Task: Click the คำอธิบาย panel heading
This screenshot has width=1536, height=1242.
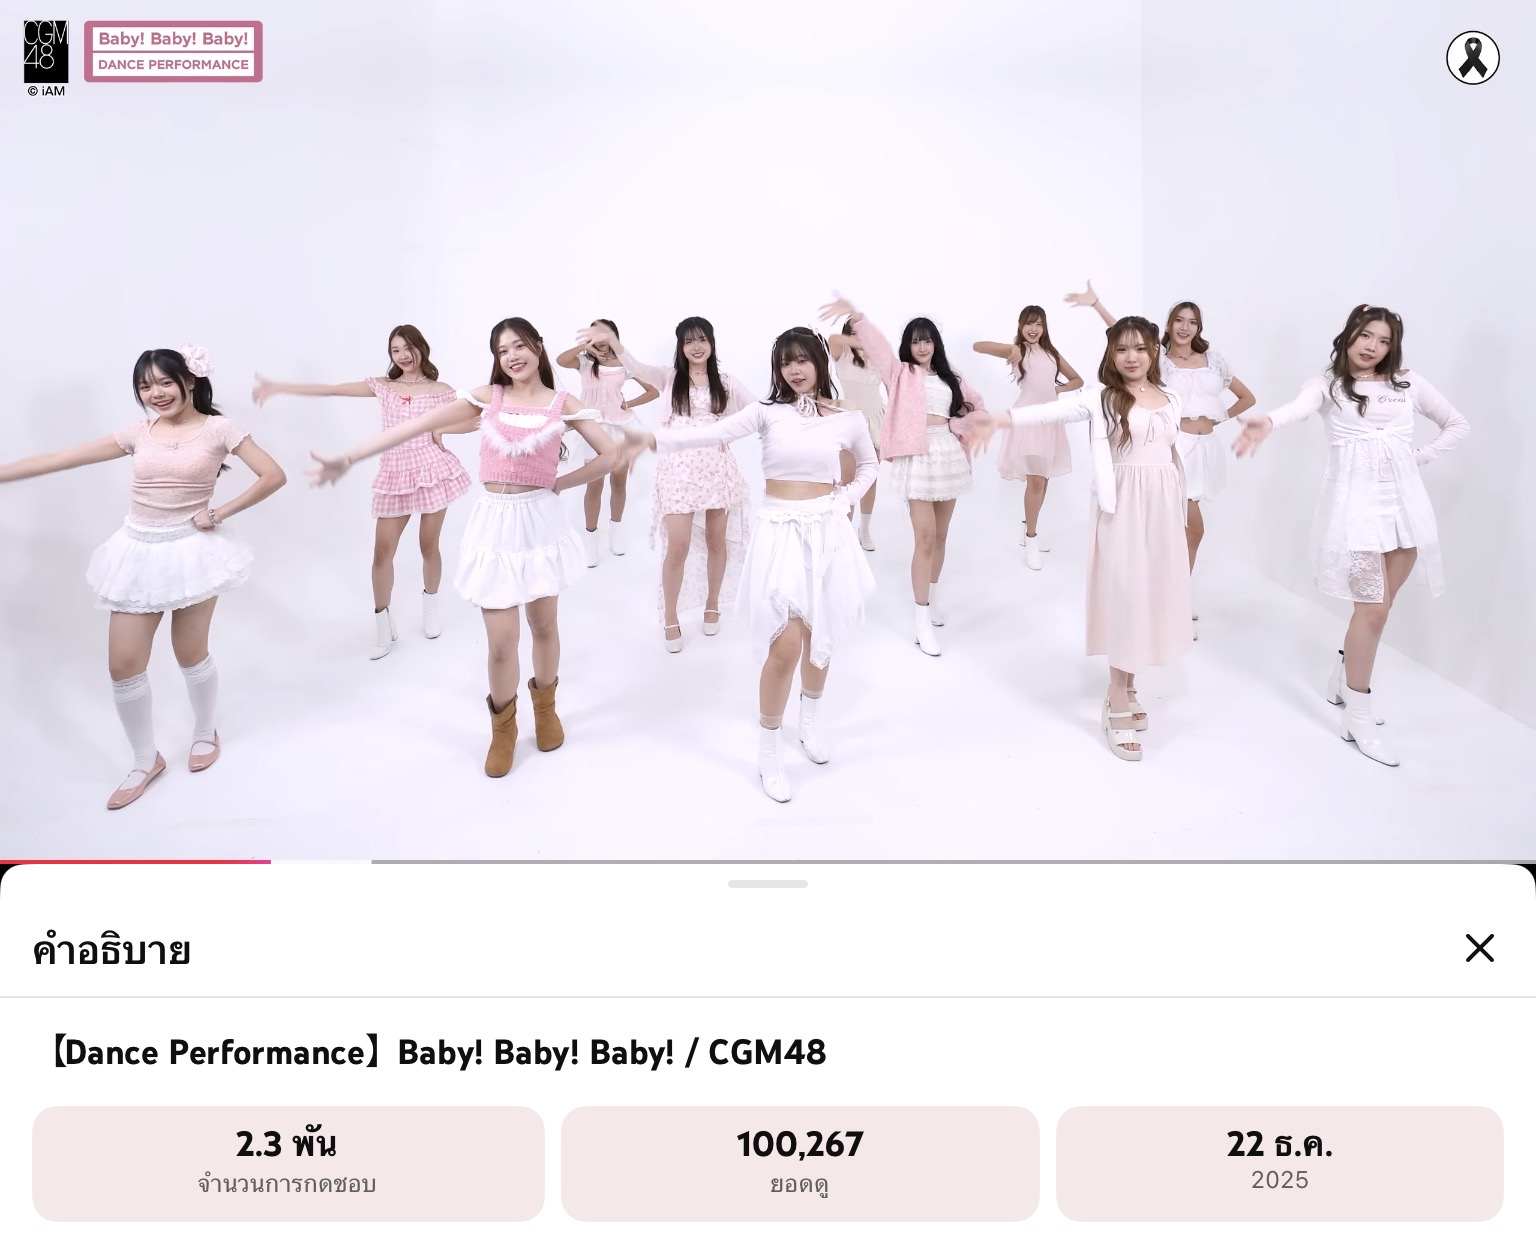Action: (111, 949)
